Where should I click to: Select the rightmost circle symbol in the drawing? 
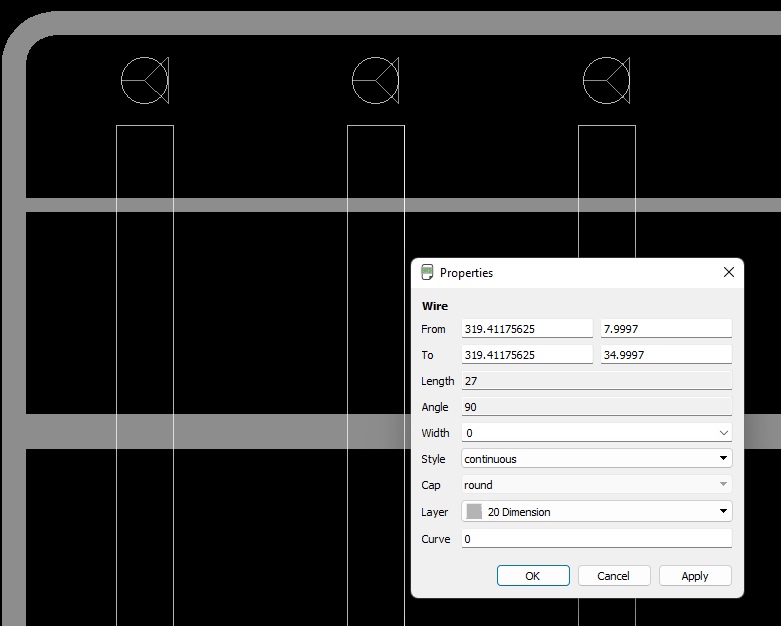[x=607, y=80]
